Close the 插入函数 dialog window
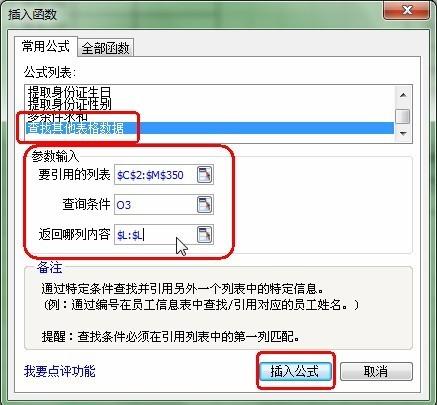 pos(407,10)
